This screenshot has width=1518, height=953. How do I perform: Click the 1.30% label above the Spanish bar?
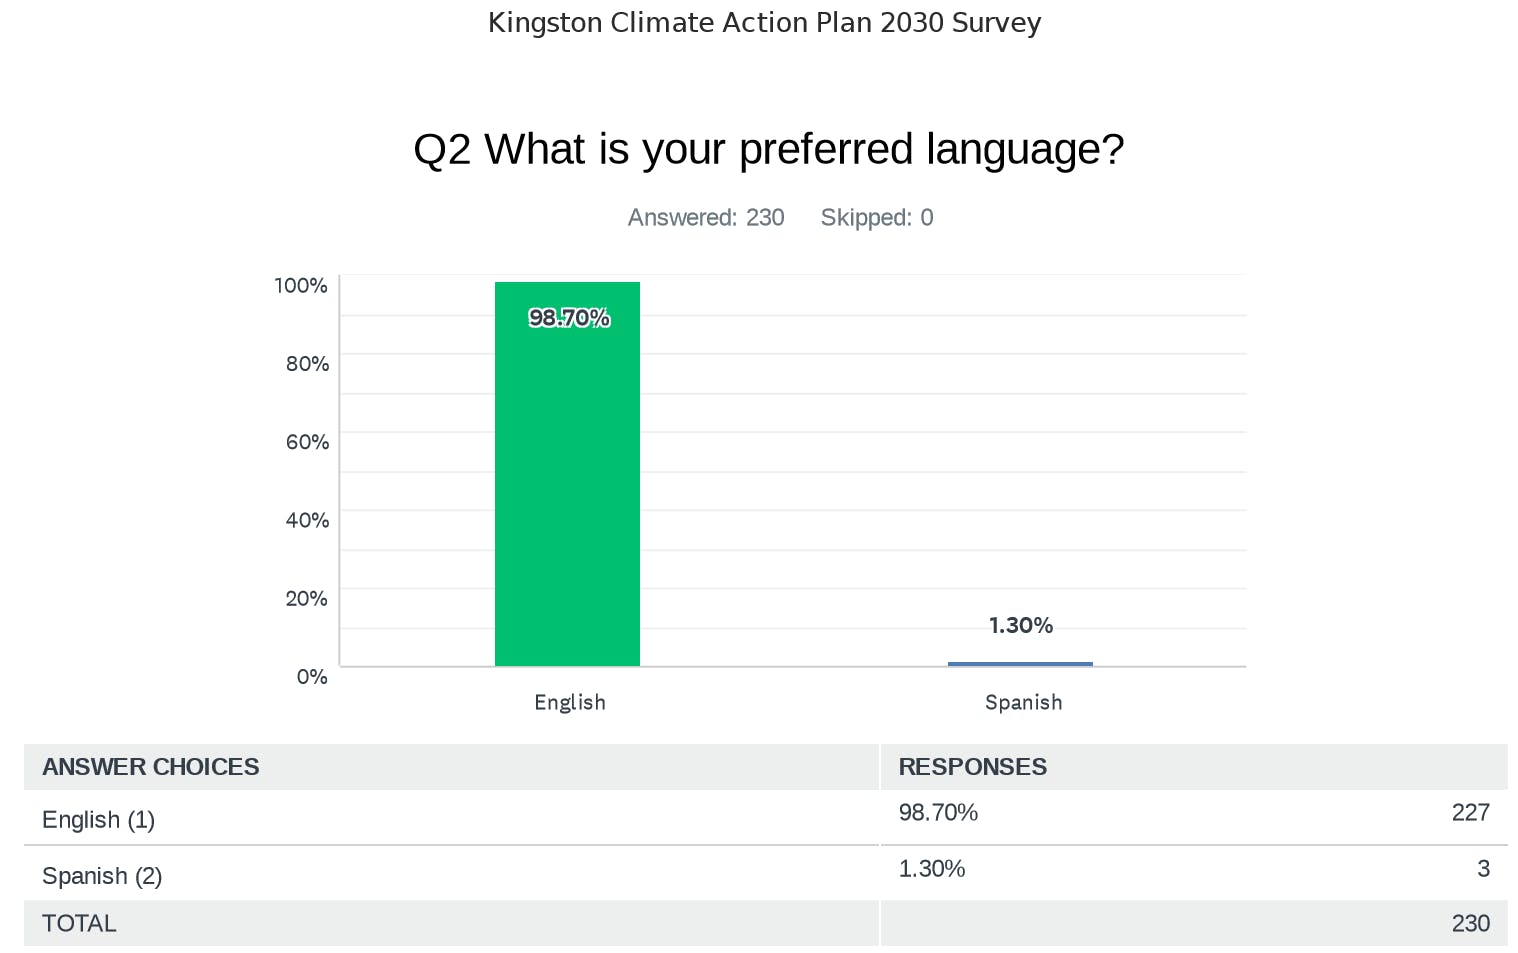click(x=1021, y=625)
